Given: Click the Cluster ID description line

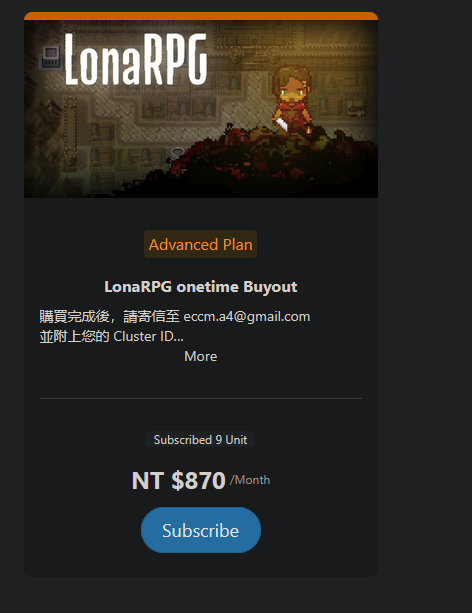Looking at the screenshot, I should pos(111,336).
